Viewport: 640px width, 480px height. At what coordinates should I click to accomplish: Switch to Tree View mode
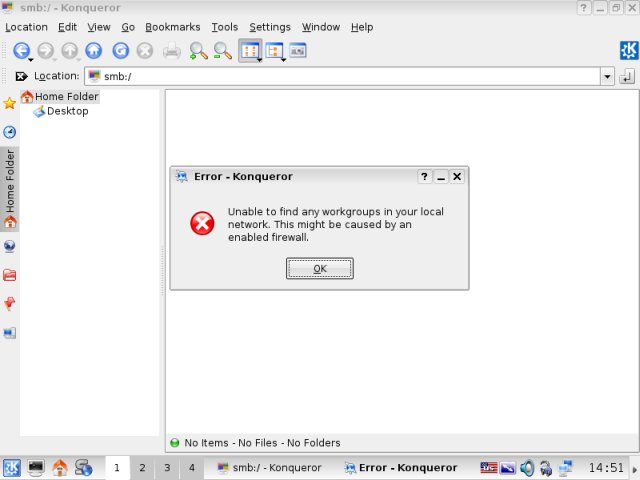coord(274,51)
